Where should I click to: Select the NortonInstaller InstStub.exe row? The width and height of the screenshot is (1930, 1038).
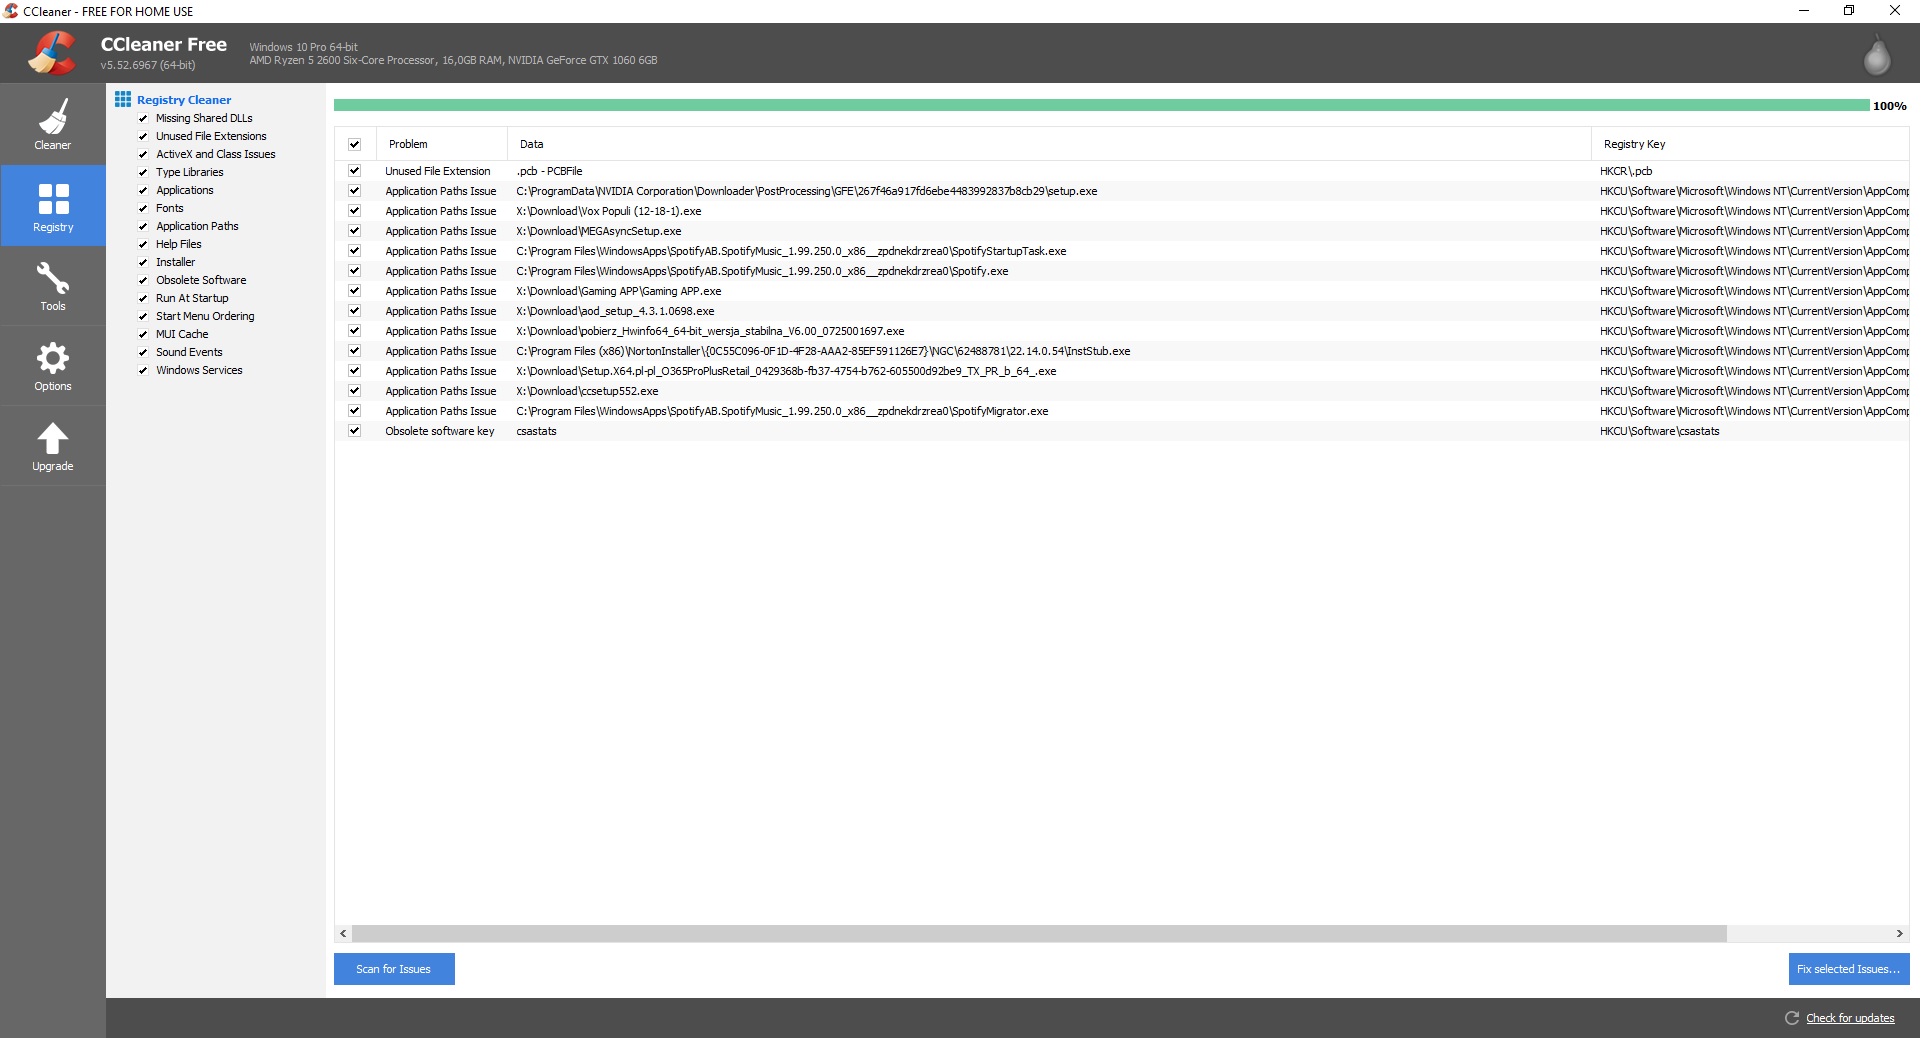(x=1122, y=351)
